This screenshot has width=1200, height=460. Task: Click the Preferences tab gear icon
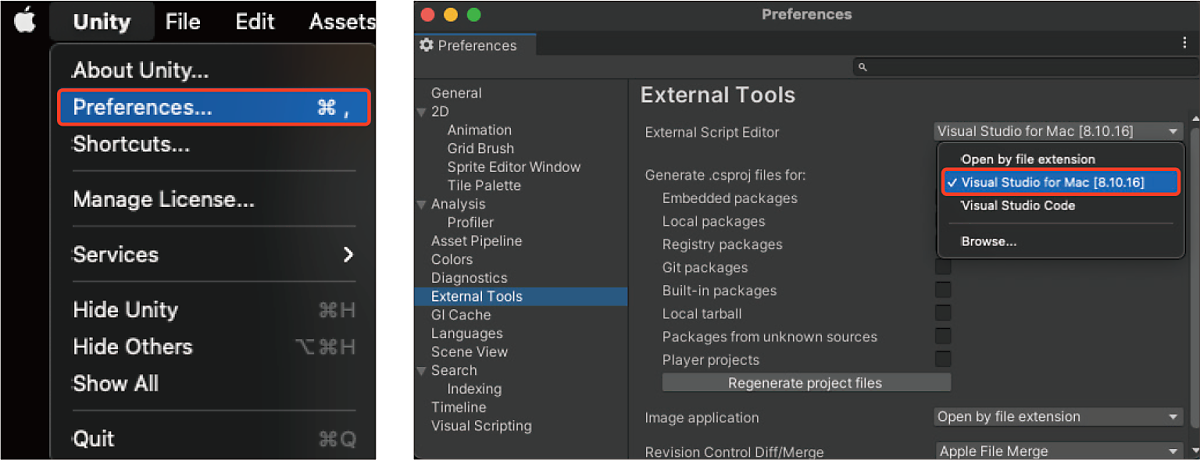[427, 45]
